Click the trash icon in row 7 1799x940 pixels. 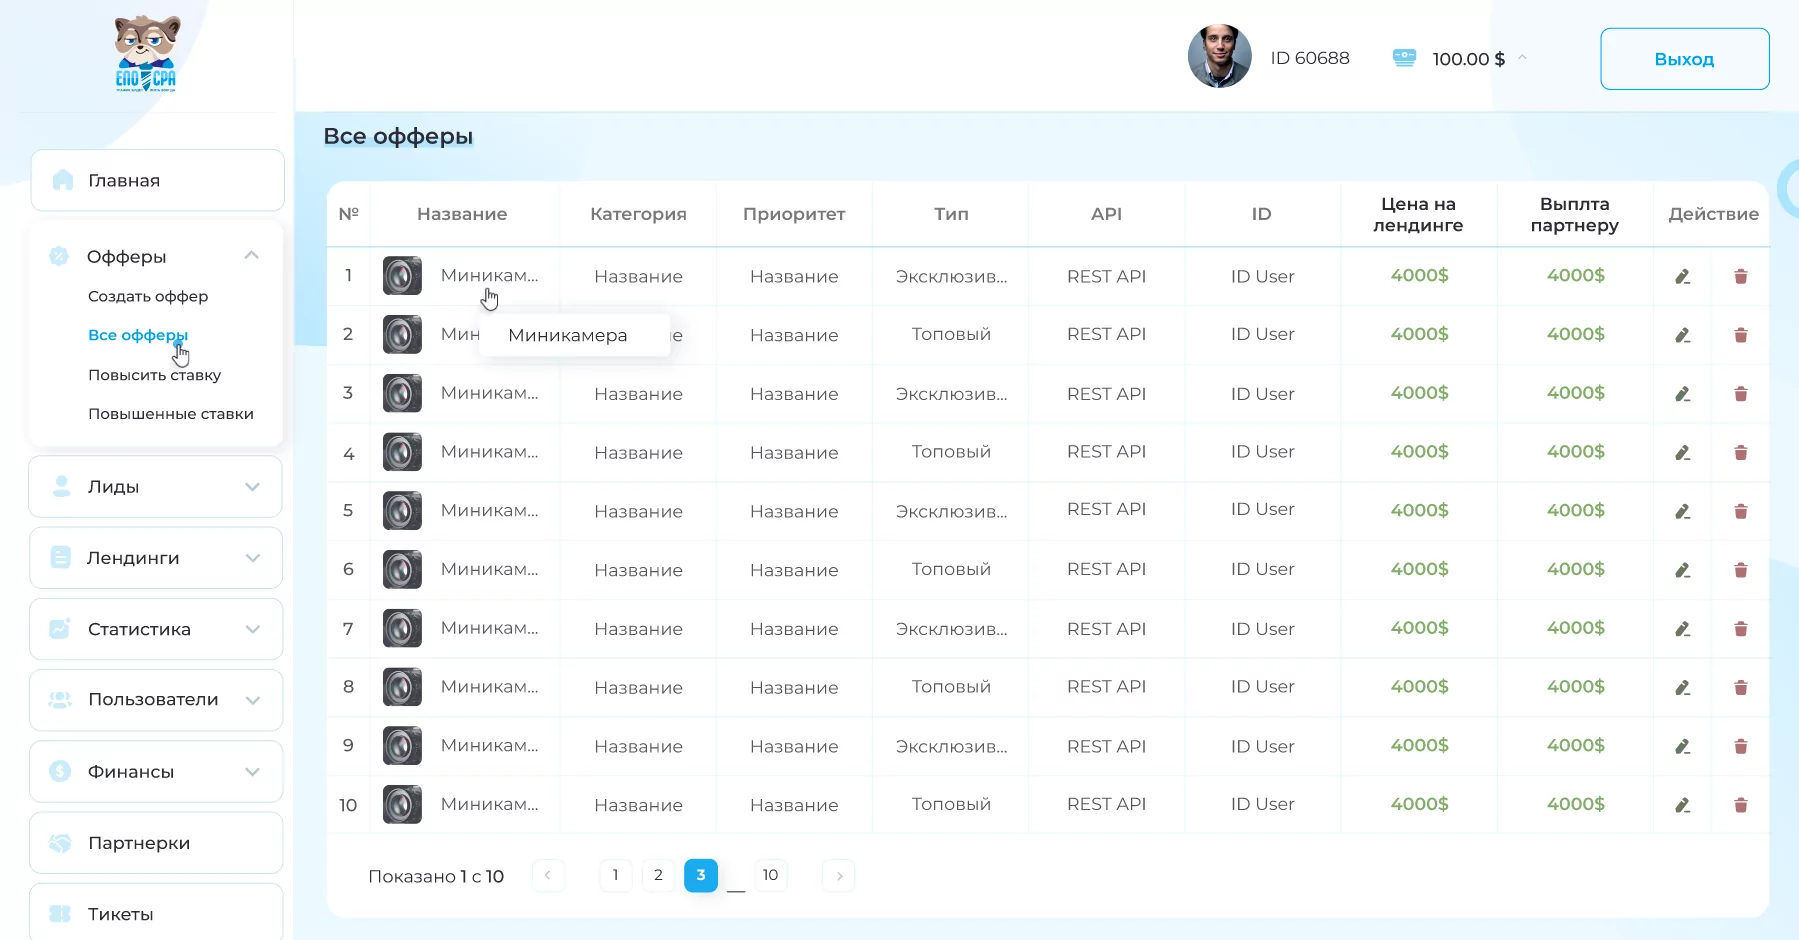point(1741,629)
